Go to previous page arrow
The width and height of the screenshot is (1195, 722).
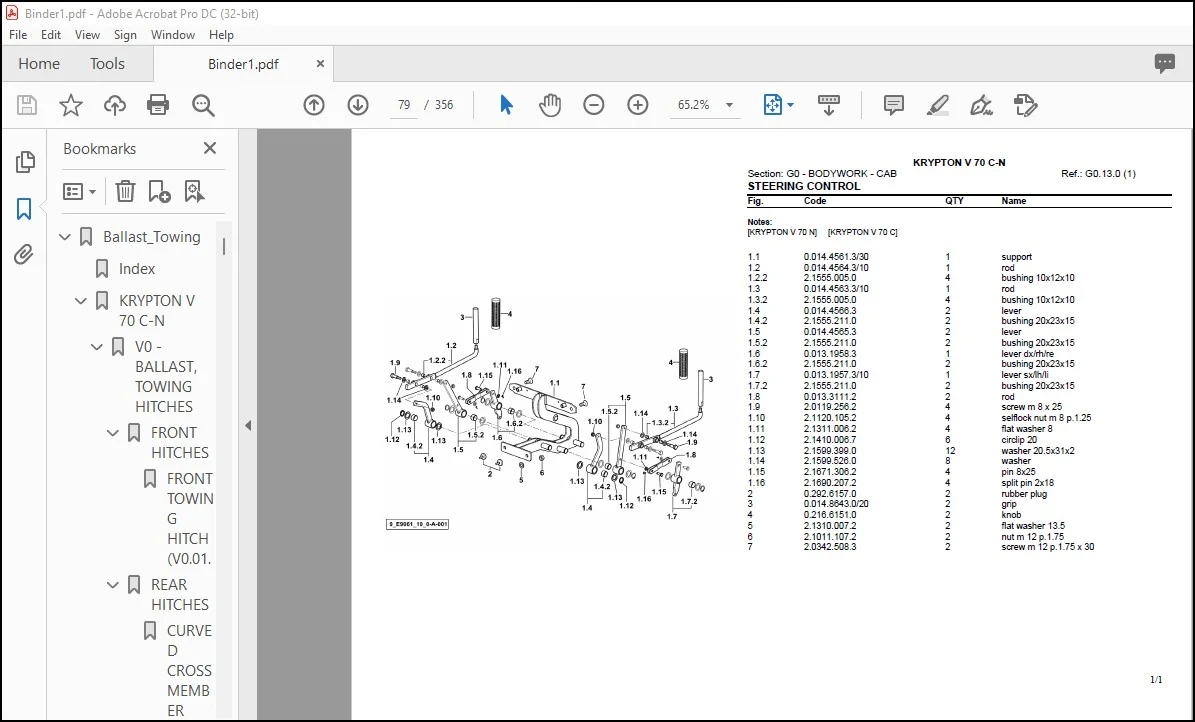[x=314, y=105]
